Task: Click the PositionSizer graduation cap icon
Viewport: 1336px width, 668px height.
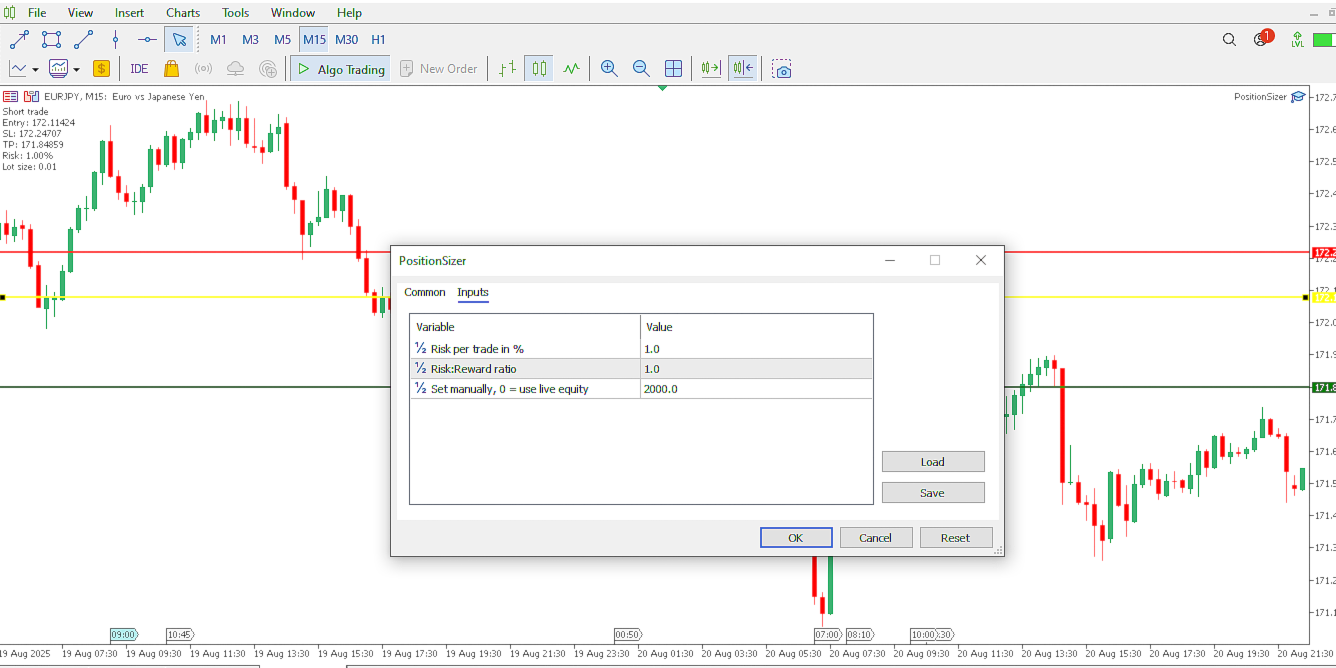Action: 1298,97
